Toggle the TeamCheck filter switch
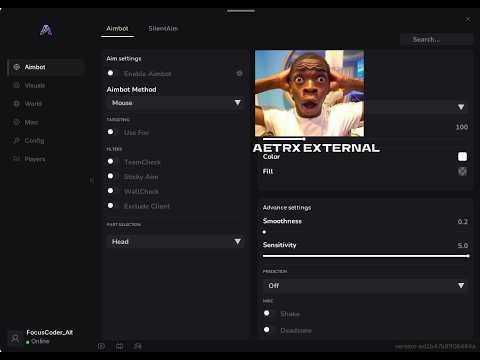The image size is (480, 360). click(x=112, y=162)
